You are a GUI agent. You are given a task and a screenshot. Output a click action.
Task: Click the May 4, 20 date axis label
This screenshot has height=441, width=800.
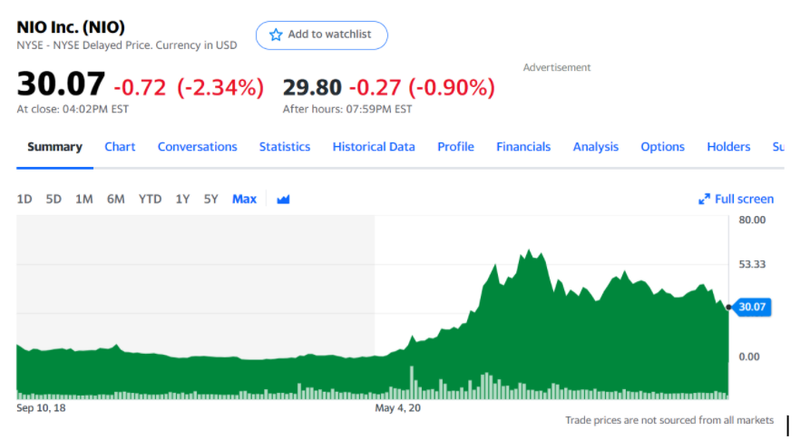(x=397, y=408)
